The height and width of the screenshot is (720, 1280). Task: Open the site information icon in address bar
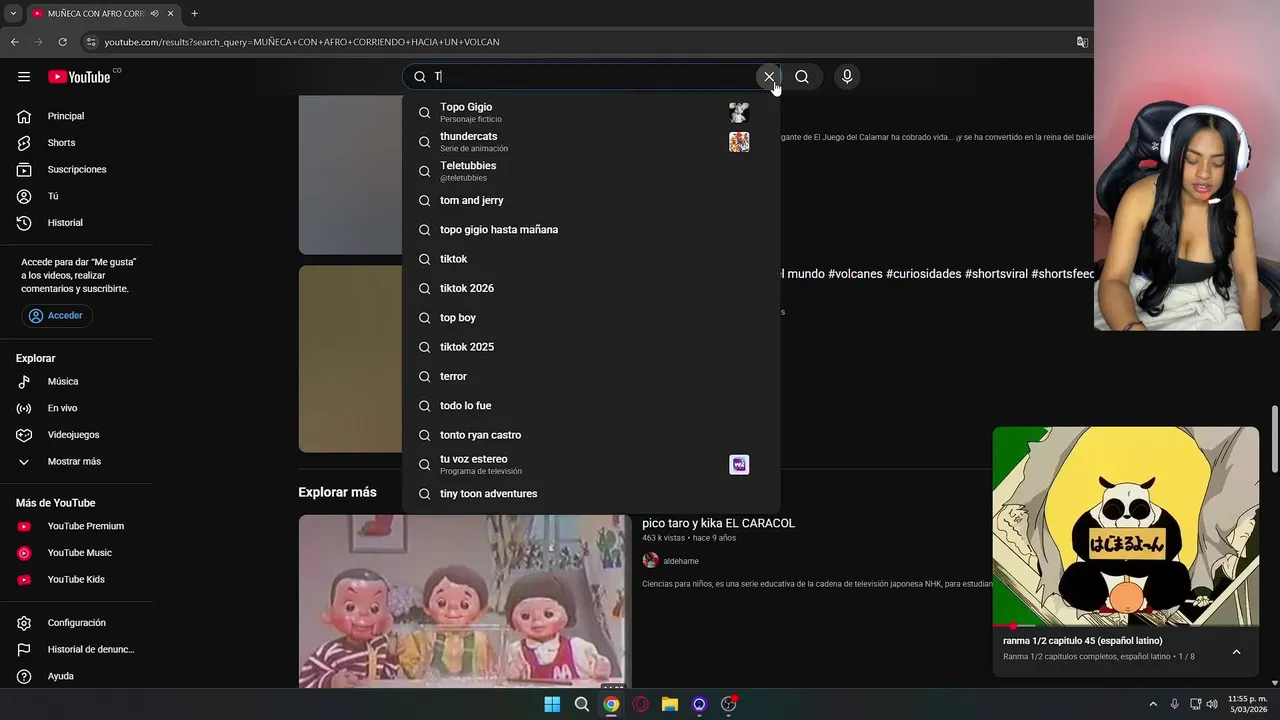[x=91, y=42]
